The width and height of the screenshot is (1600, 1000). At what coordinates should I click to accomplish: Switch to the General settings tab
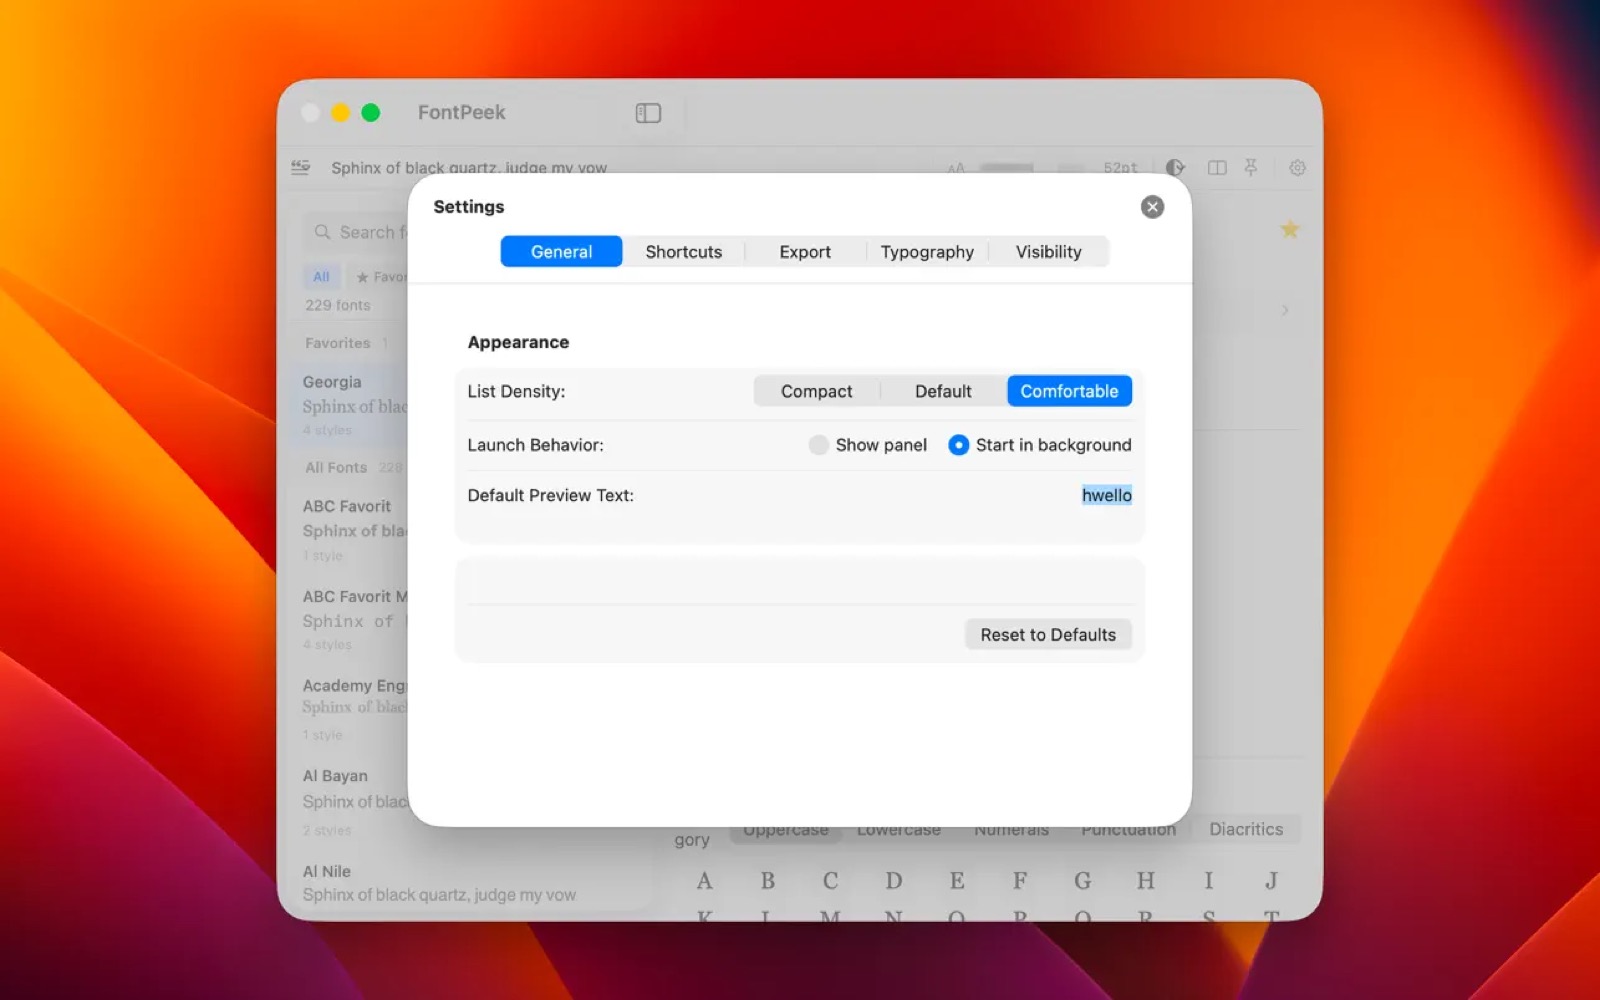point(561,252)
